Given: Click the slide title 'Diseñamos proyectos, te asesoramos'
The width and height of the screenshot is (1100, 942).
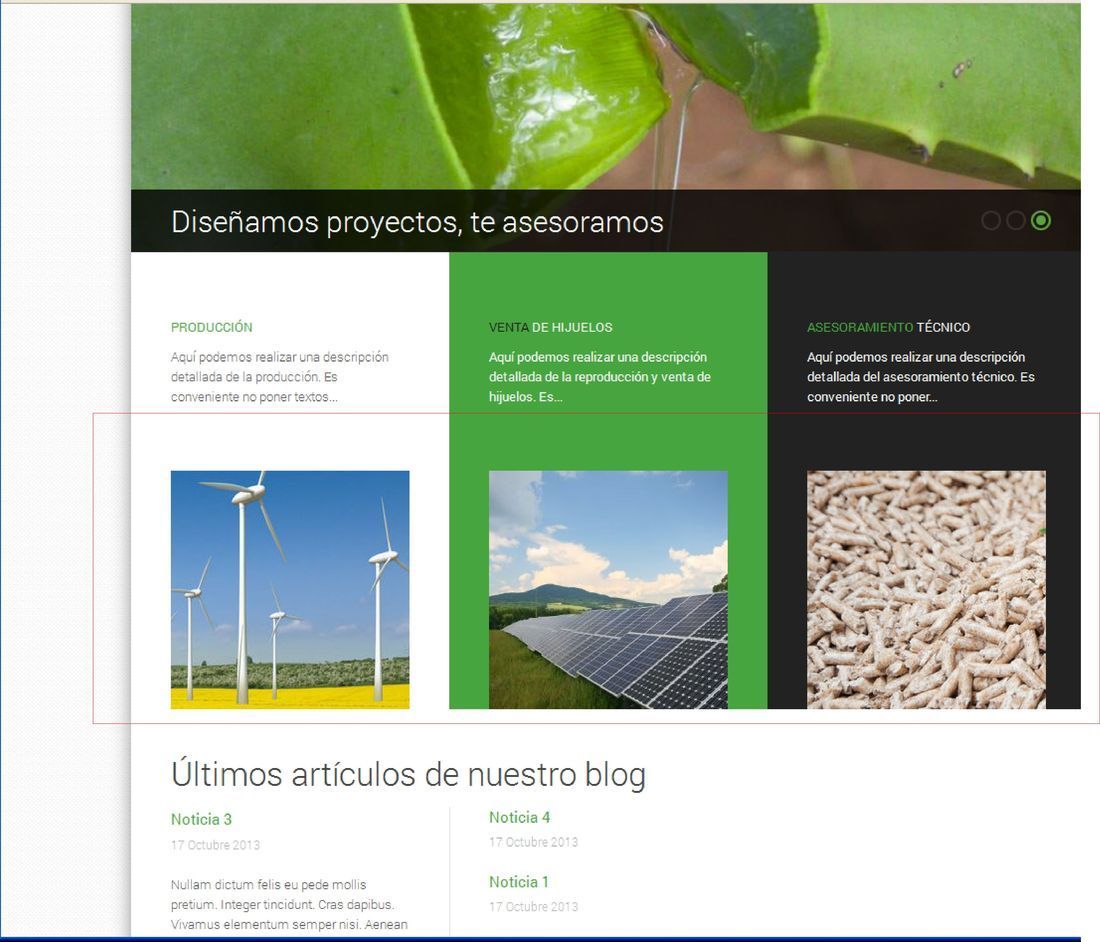Looking at the screenshot, I should coord(417,222).
